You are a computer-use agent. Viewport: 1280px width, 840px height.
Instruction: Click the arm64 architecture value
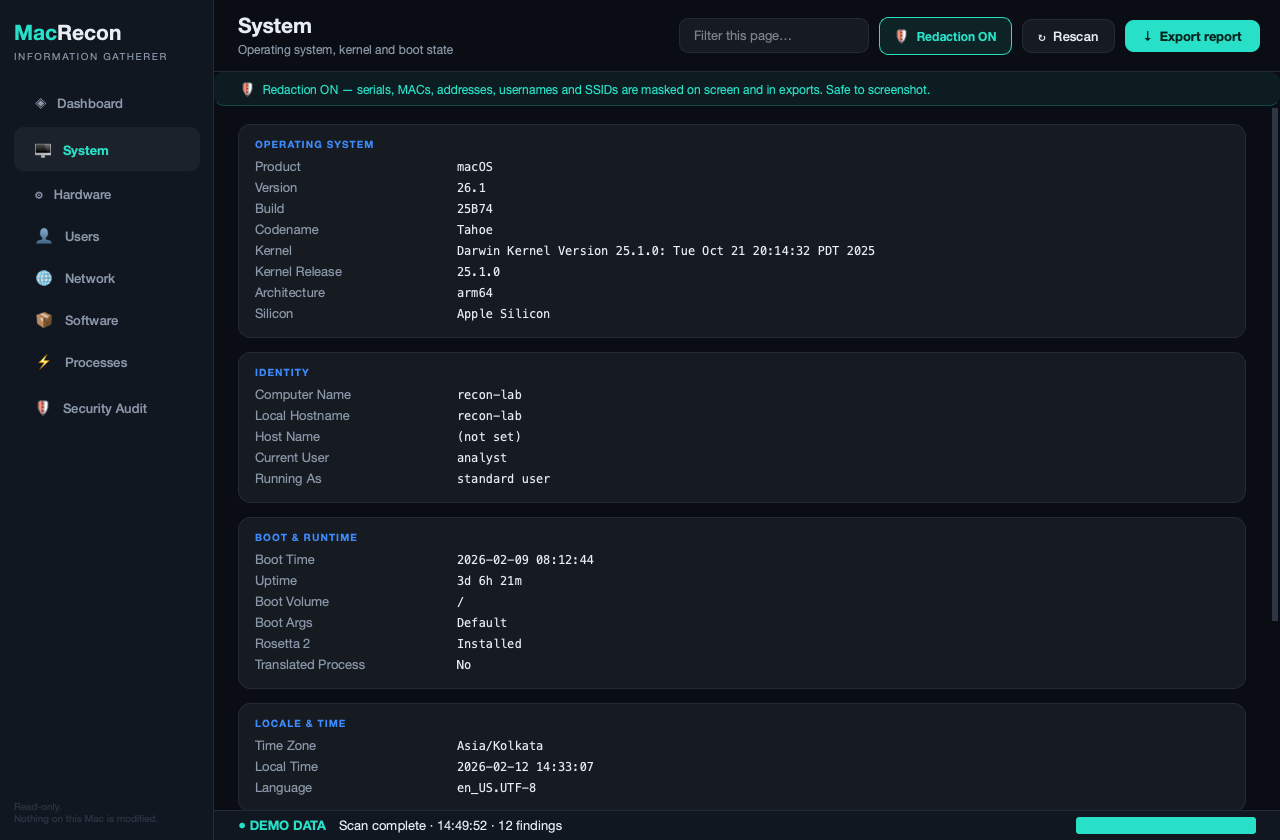475,292
